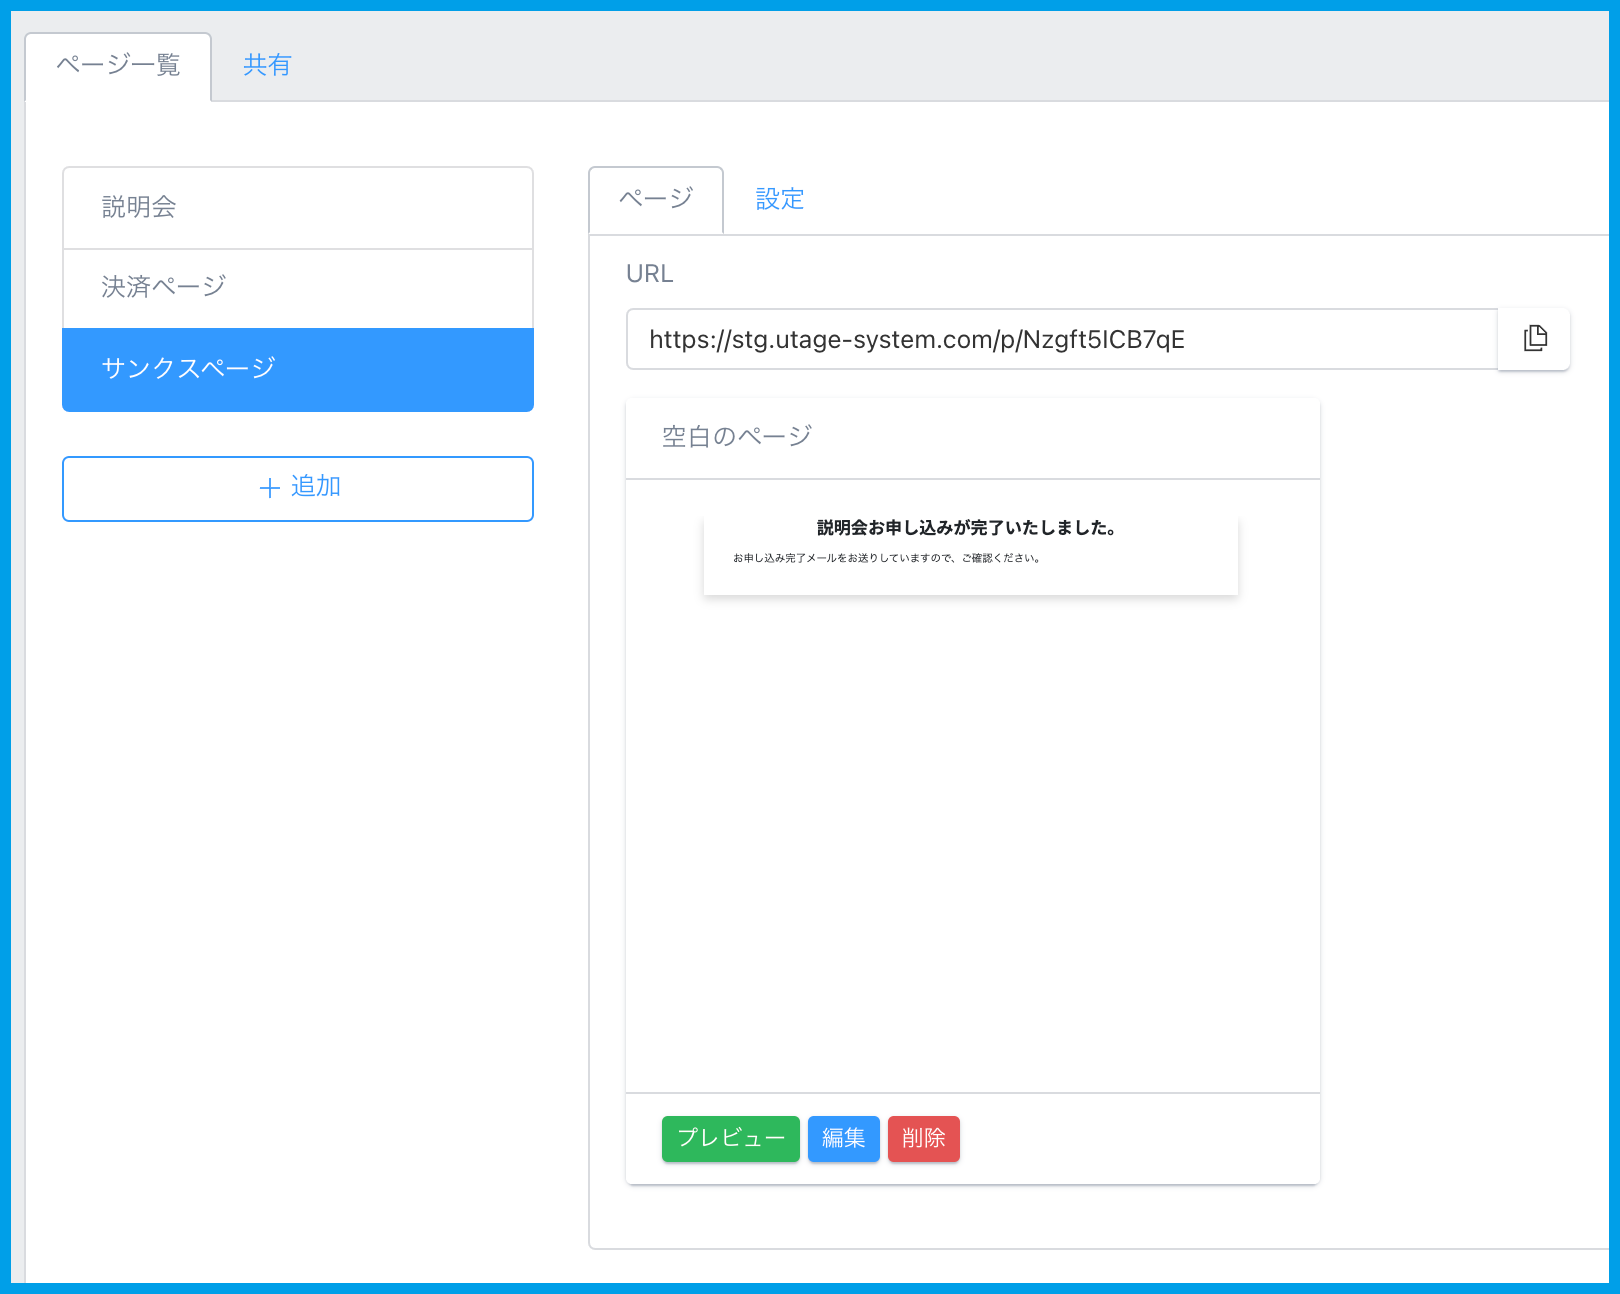Viewport: 1620px width, 1294px height.
Task: Open the 設定 sub-tab
Action: [x=779, y=199]
